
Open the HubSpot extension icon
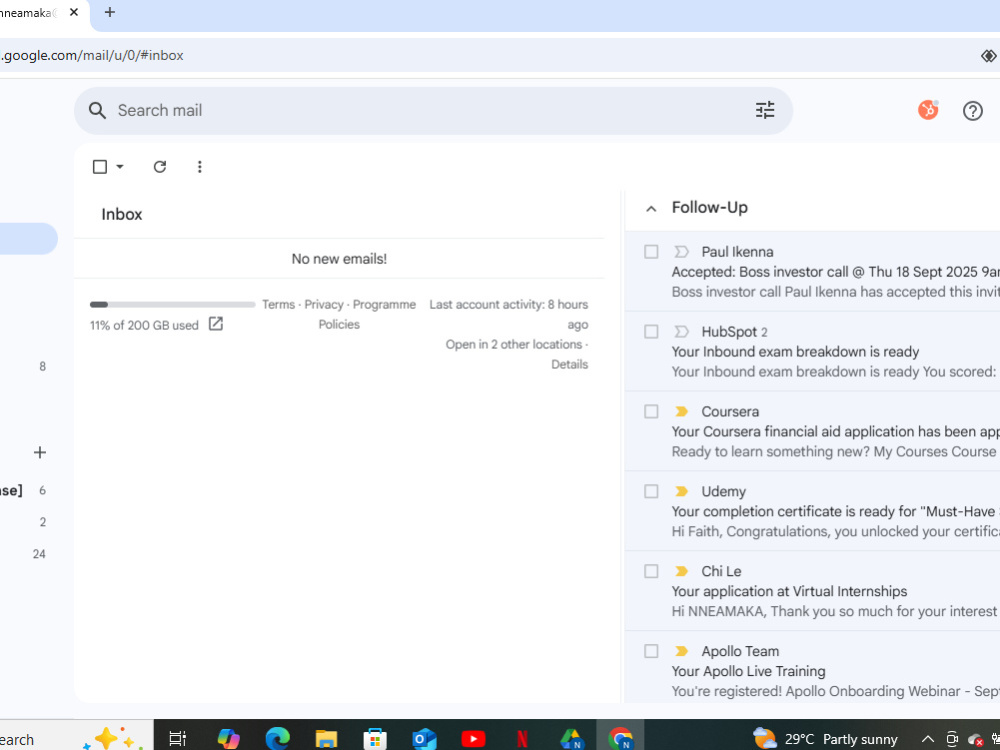coord(928,110)
